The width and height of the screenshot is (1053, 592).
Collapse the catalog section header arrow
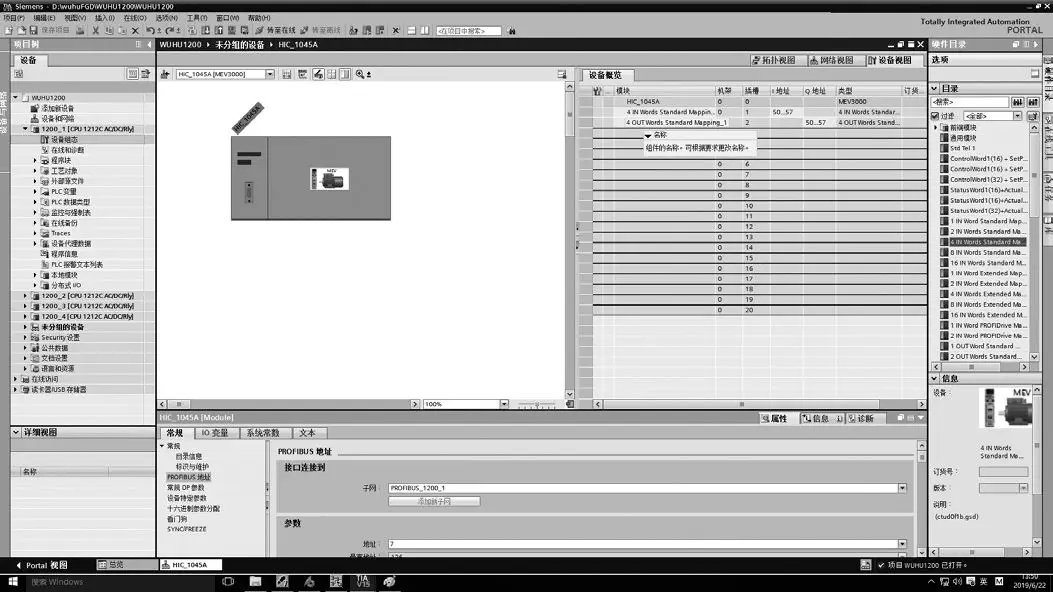[936, 88]
